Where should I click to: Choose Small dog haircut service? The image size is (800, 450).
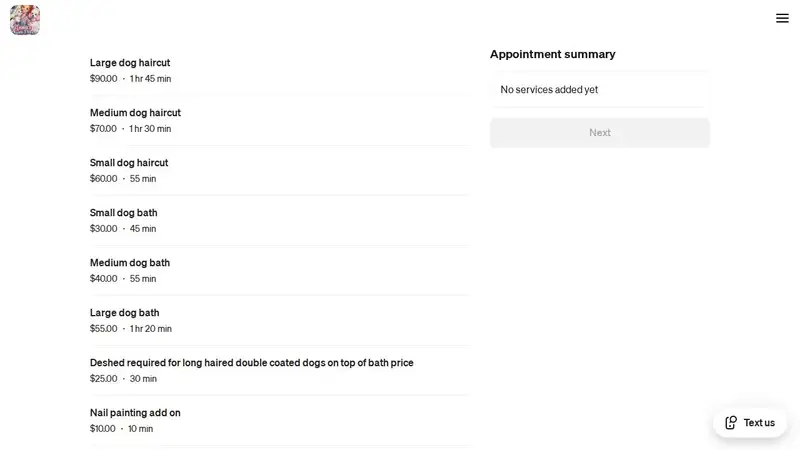pos(280,170)
